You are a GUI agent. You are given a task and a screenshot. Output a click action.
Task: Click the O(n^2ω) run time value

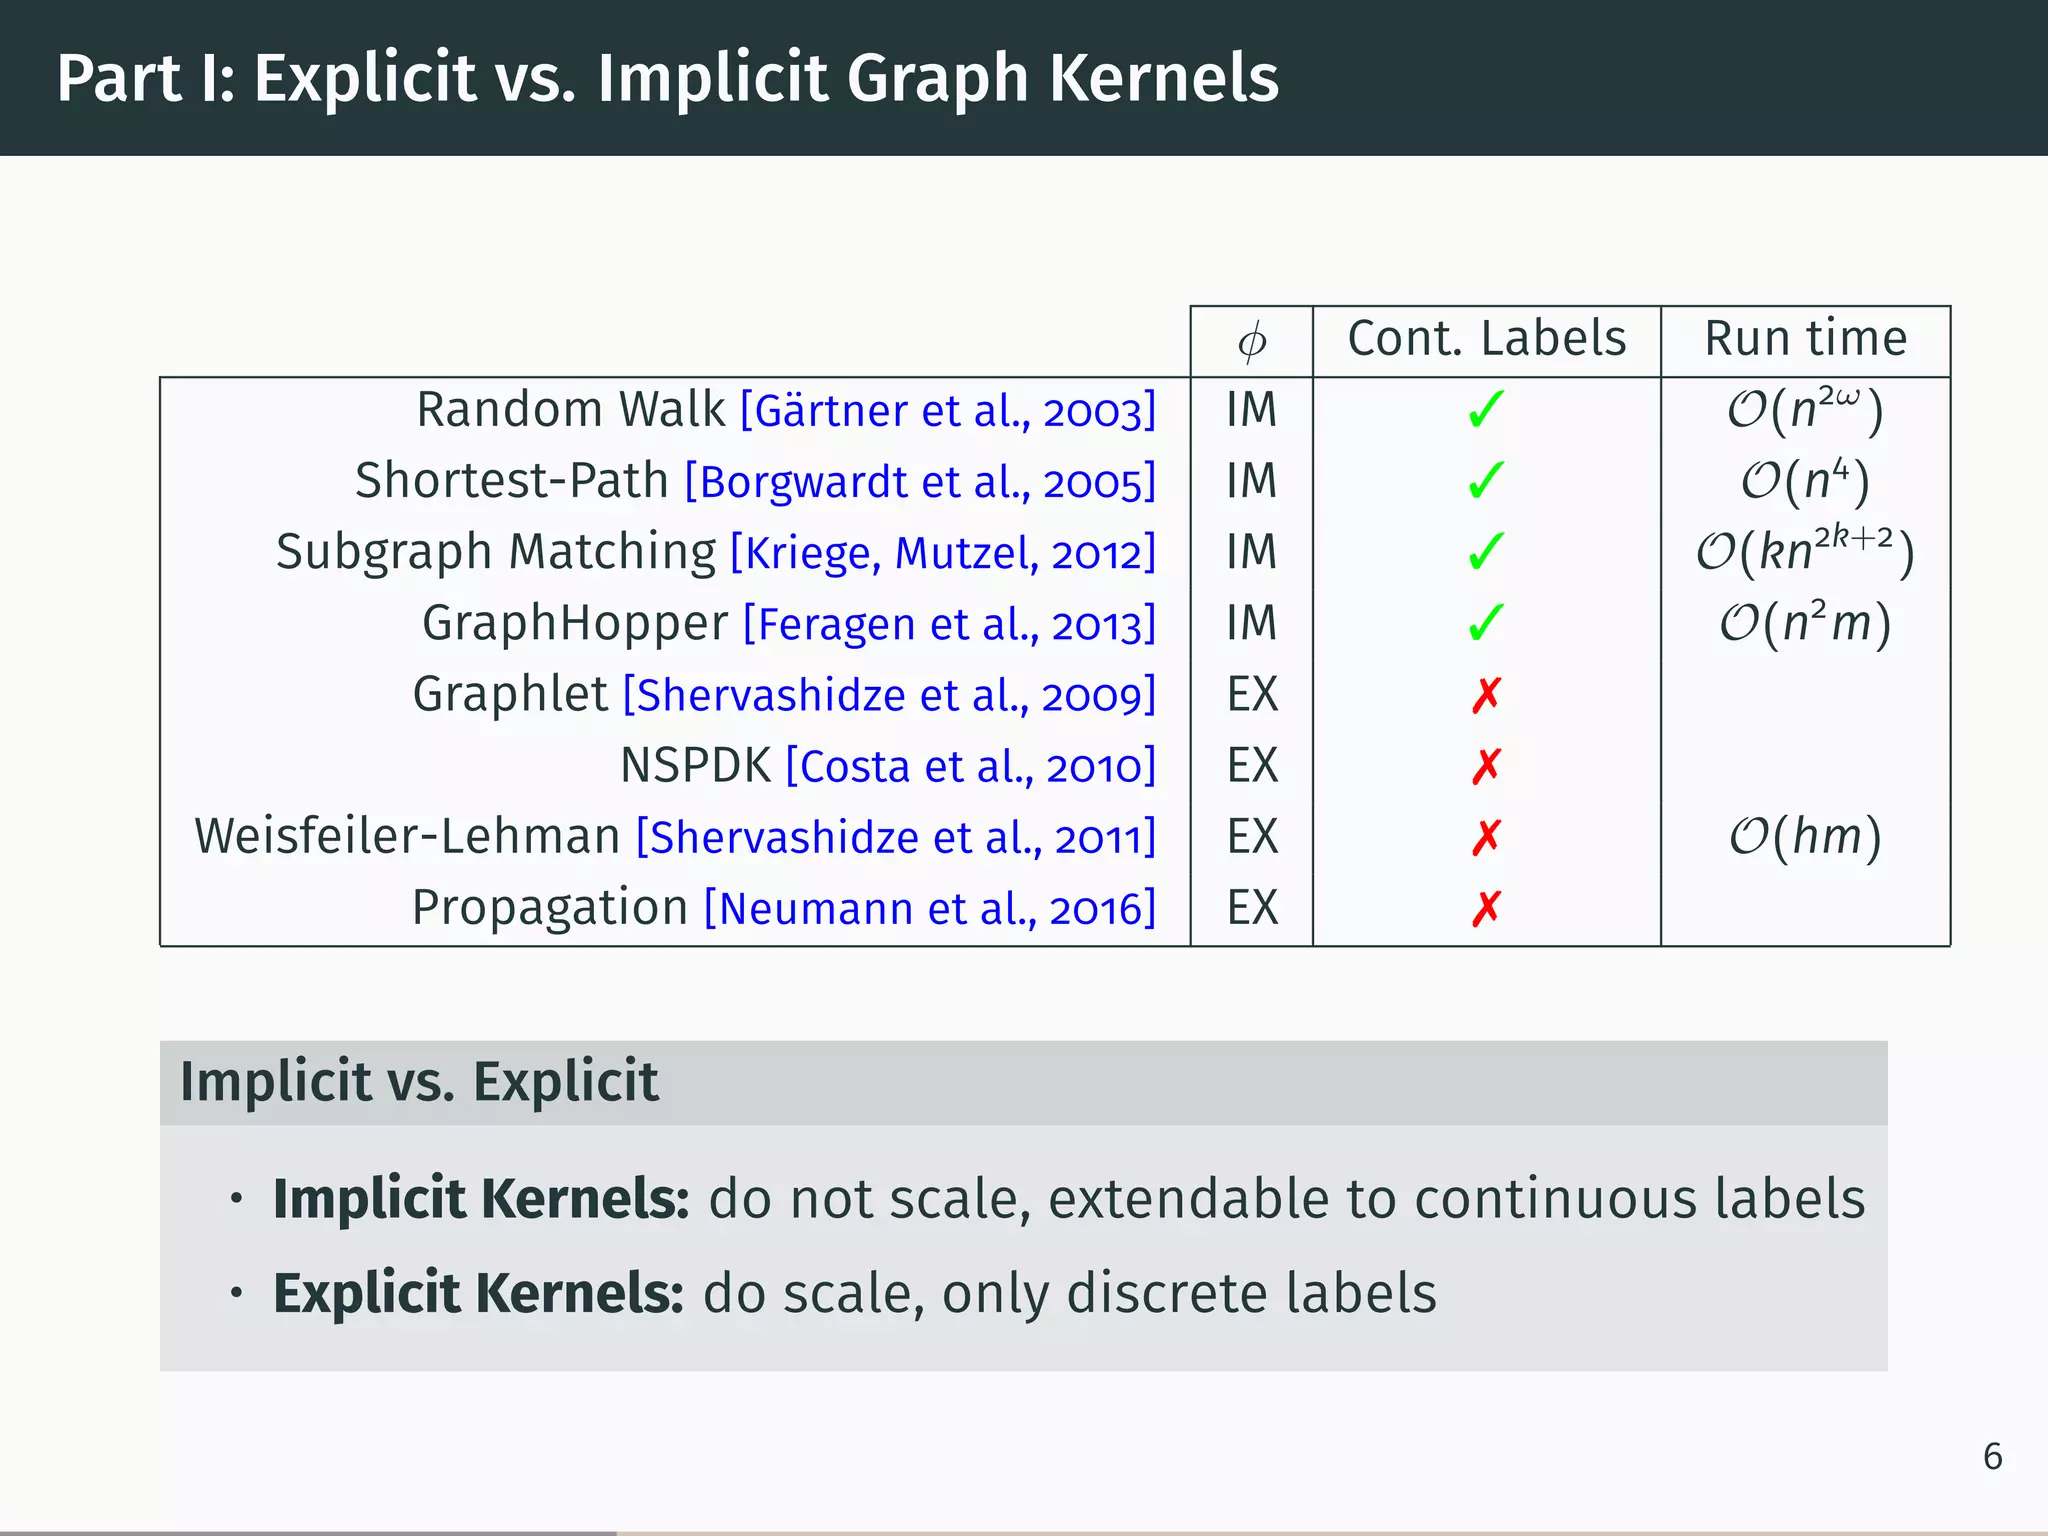pos(1806,408)
